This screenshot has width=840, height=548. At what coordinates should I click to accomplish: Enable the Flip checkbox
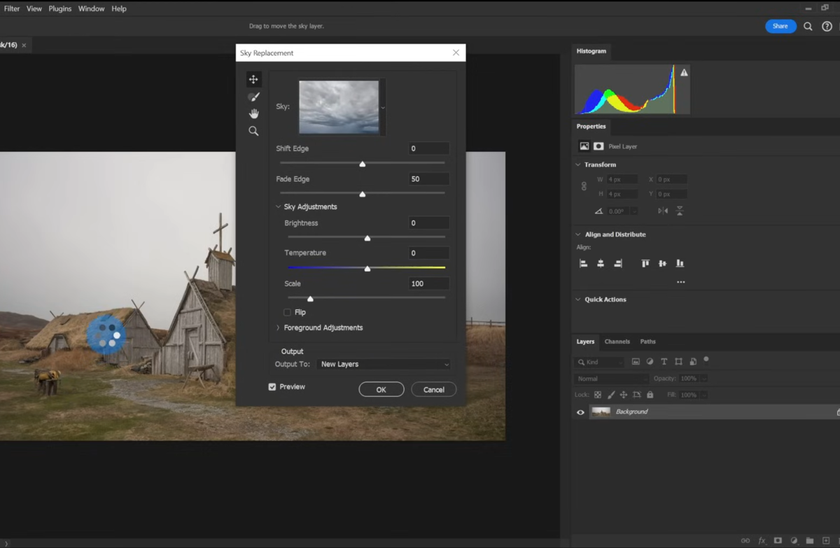[x=287, y=312]
